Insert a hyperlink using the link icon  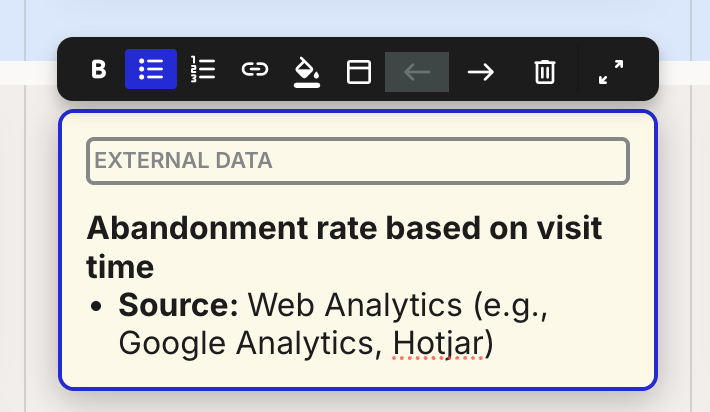coord(255,70)
